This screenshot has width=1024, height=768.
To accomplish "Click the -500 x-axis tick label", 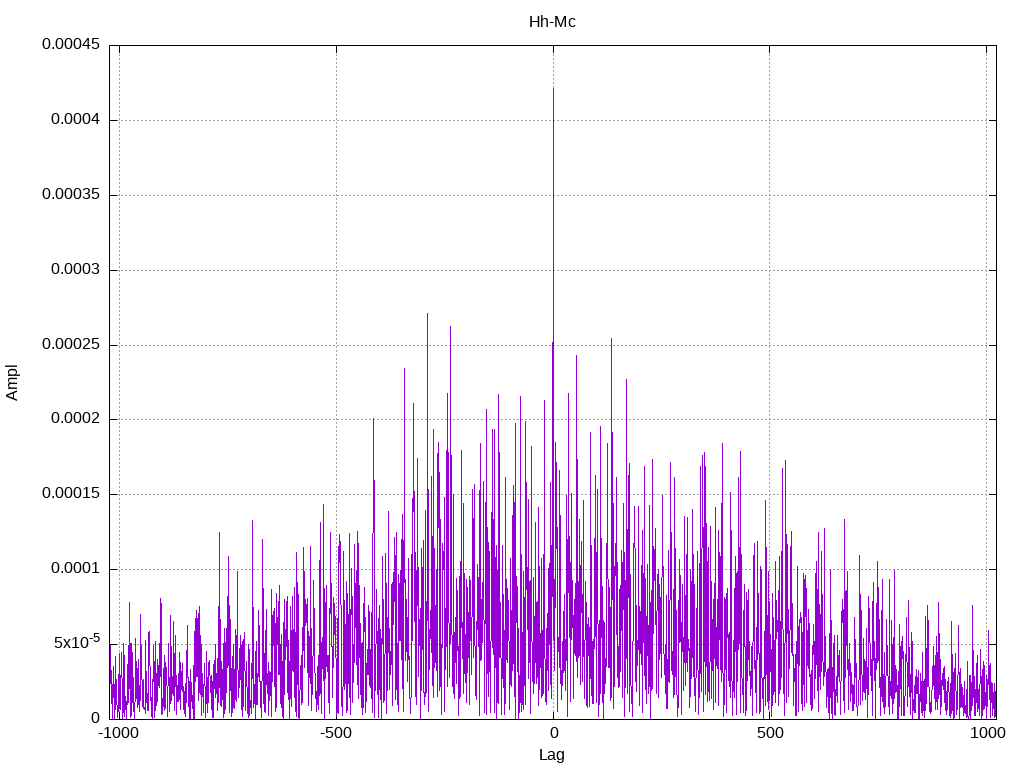I will click(x=336, y=732).
